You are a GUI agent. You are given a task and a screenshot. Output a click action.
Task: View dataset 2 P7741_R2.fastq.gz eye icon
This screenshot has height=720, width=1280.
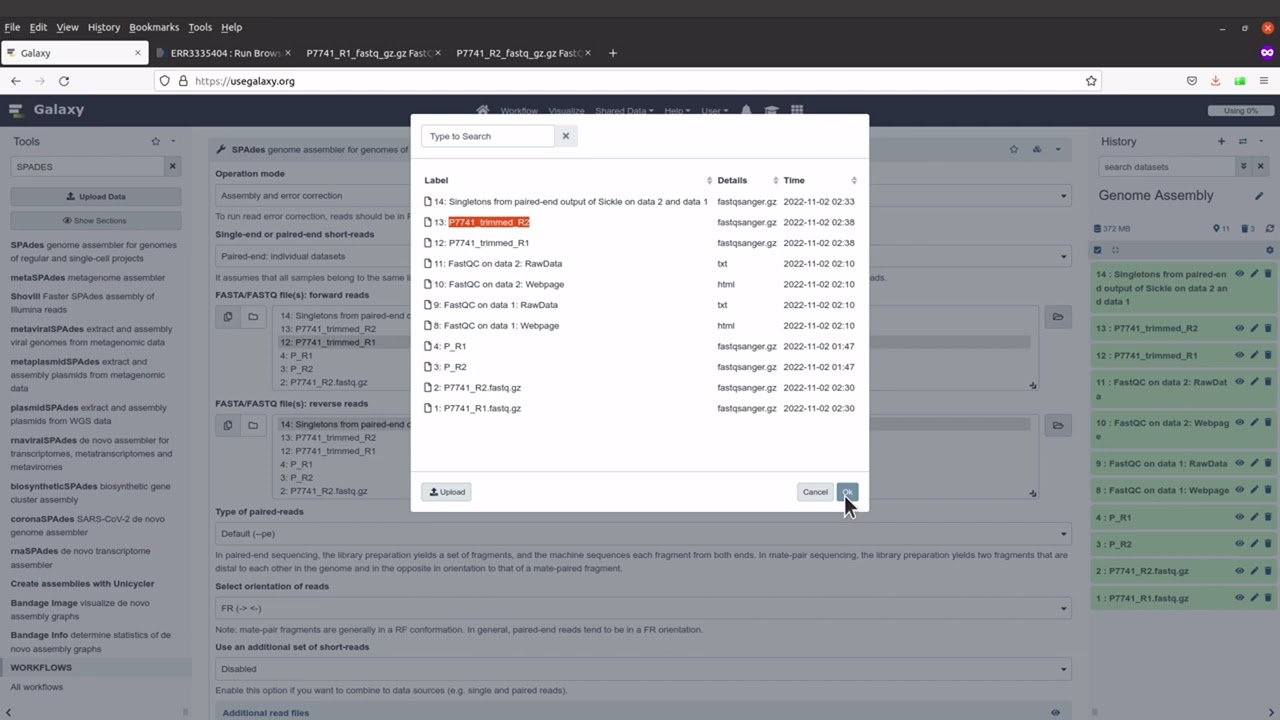point(1240,571)
